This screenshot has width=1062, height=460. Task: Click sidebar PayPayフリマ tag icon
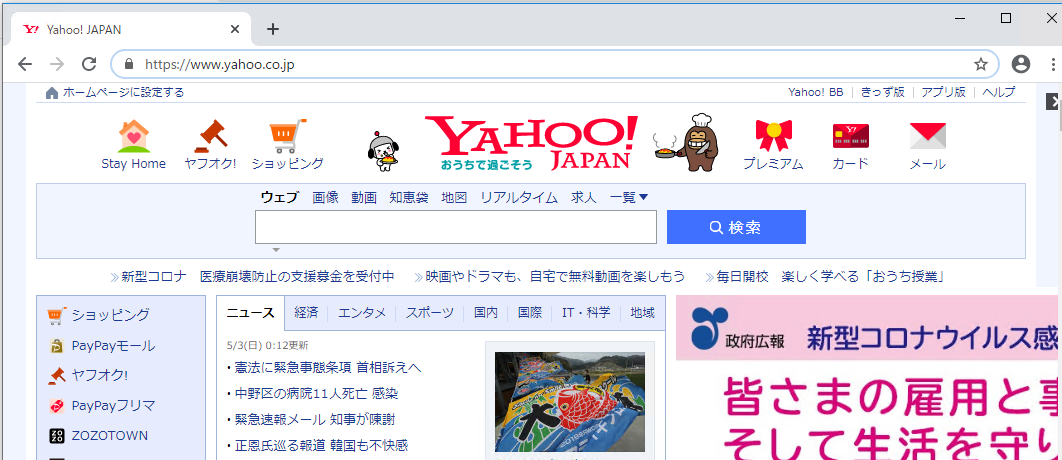[x=57, y=406]
